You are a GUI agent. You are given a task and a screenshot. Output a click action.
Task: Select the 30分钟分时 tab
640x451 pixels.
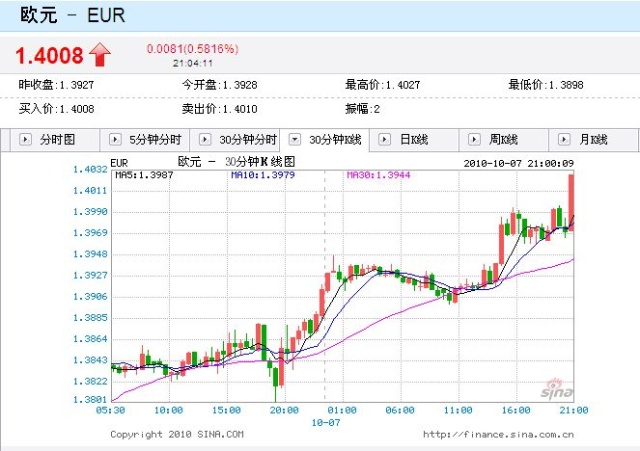[x=248, y=140]
